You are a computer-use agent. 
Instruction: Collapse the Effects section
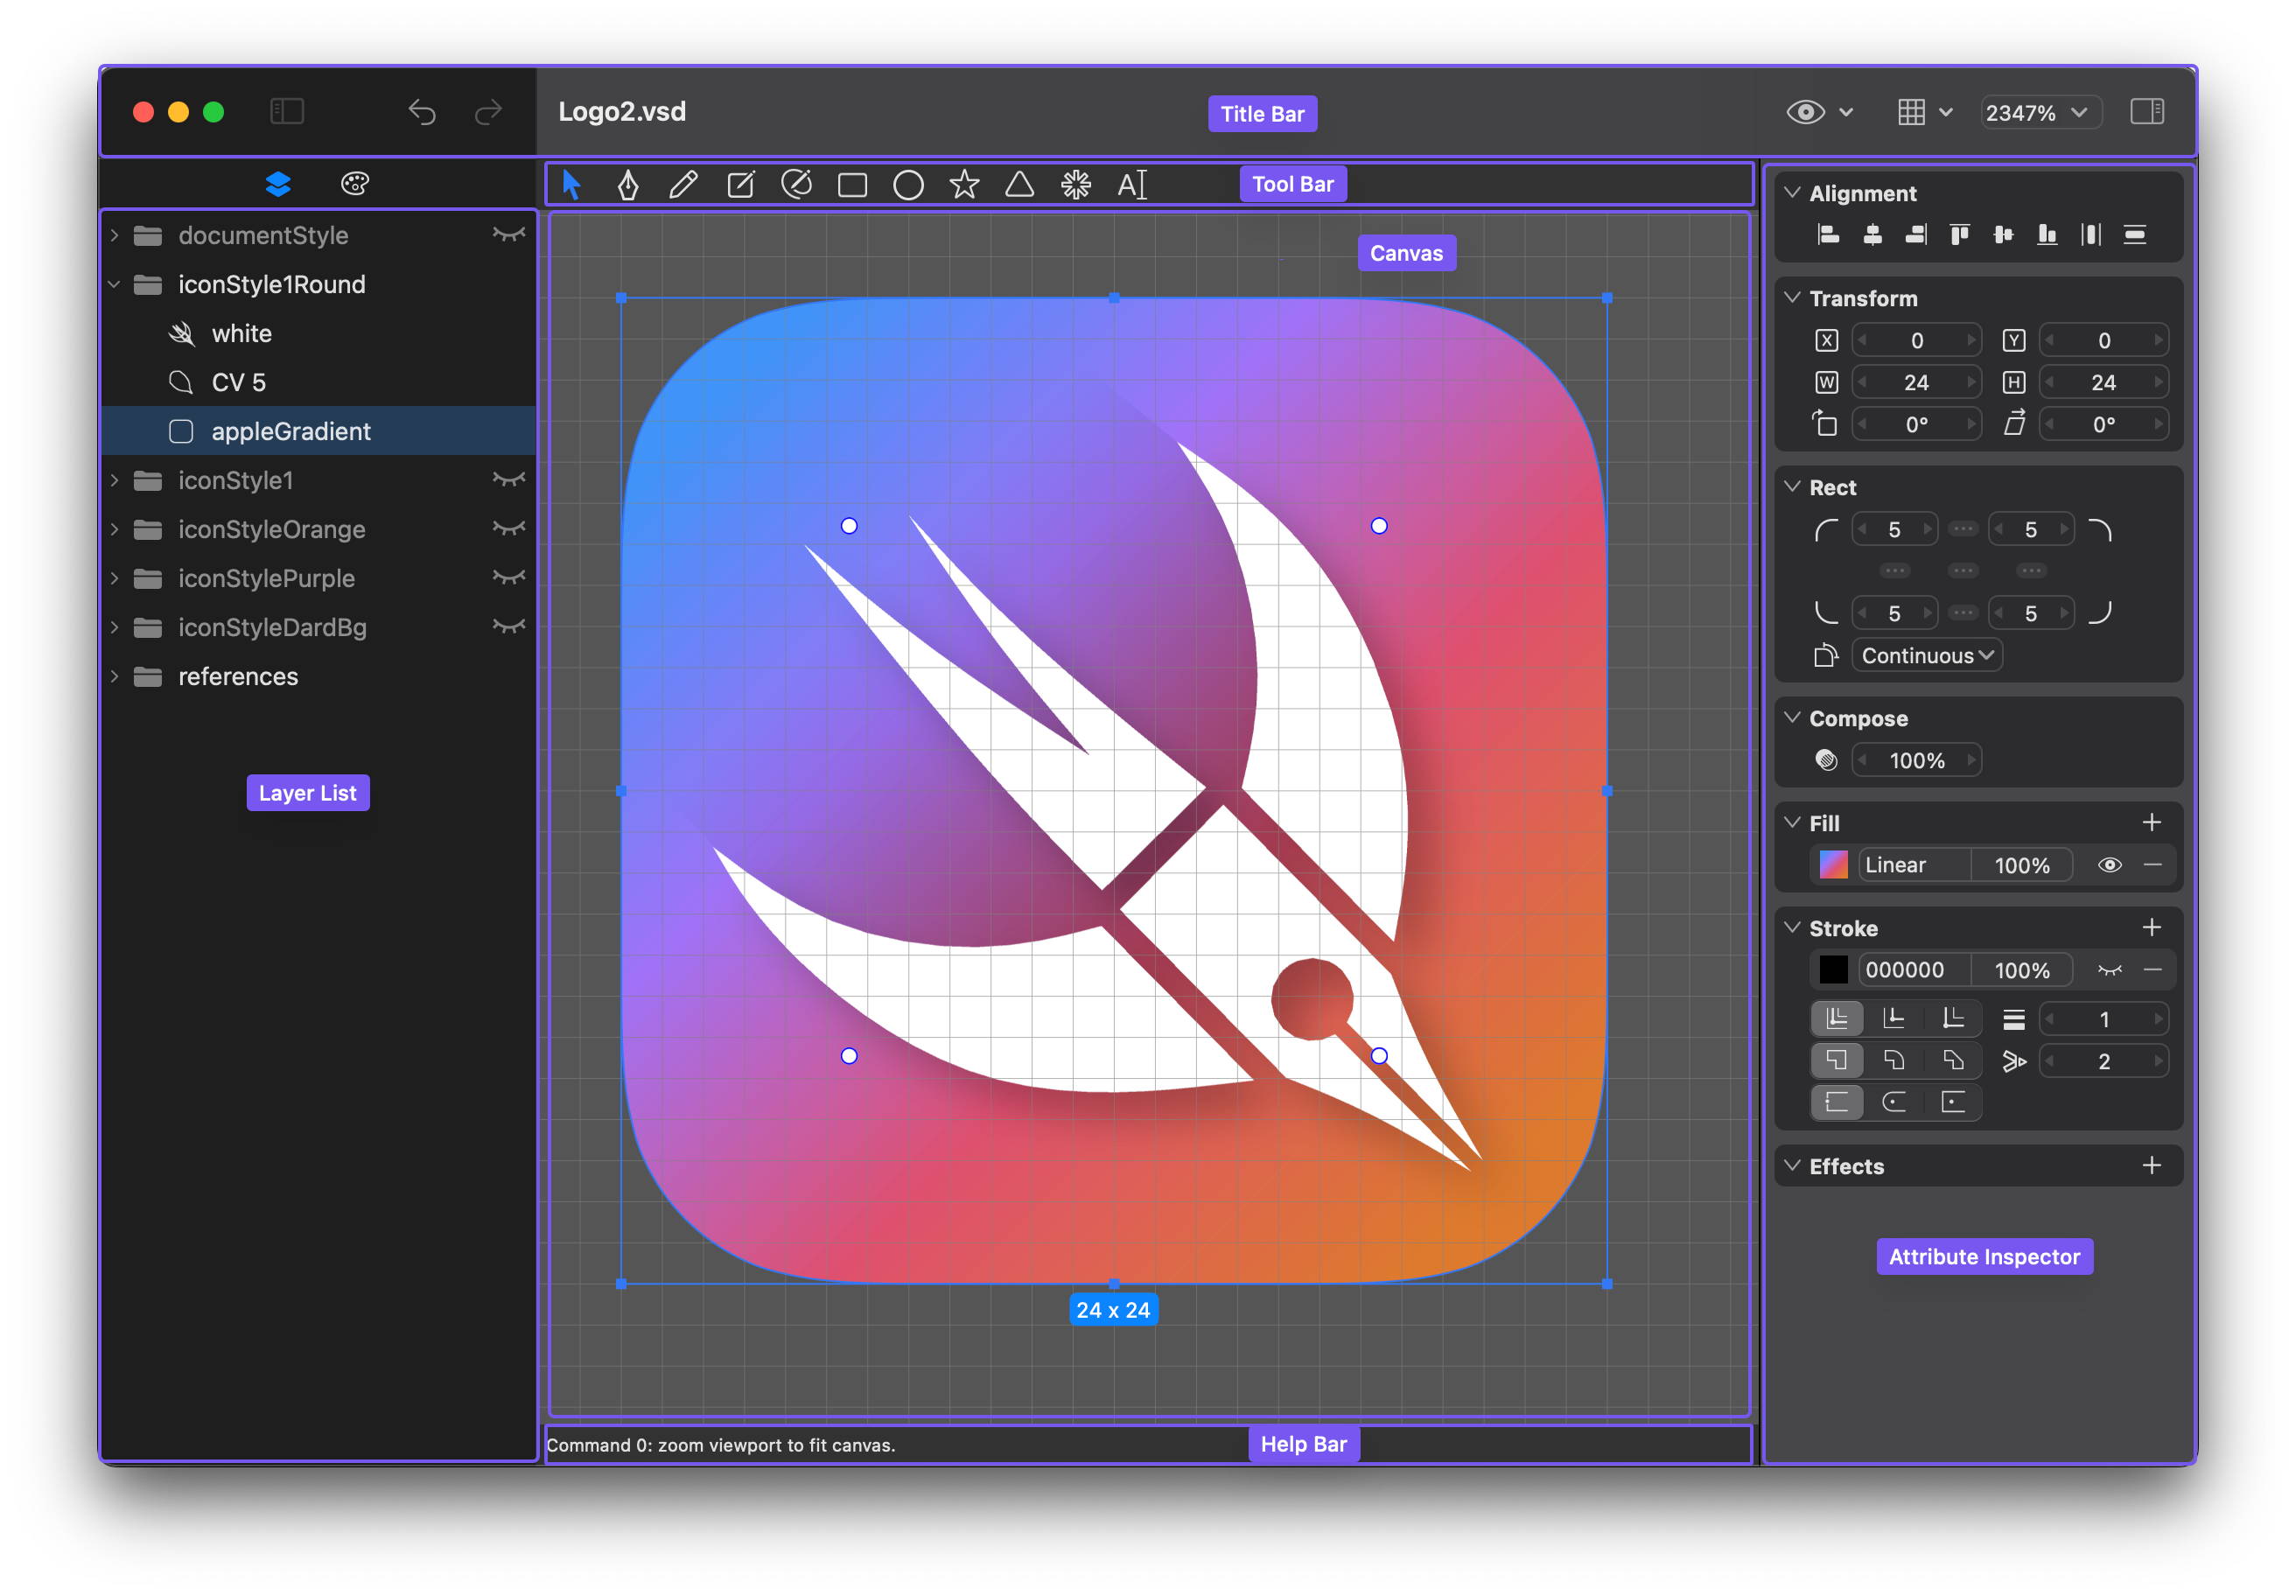[x=1792, y=1166]
